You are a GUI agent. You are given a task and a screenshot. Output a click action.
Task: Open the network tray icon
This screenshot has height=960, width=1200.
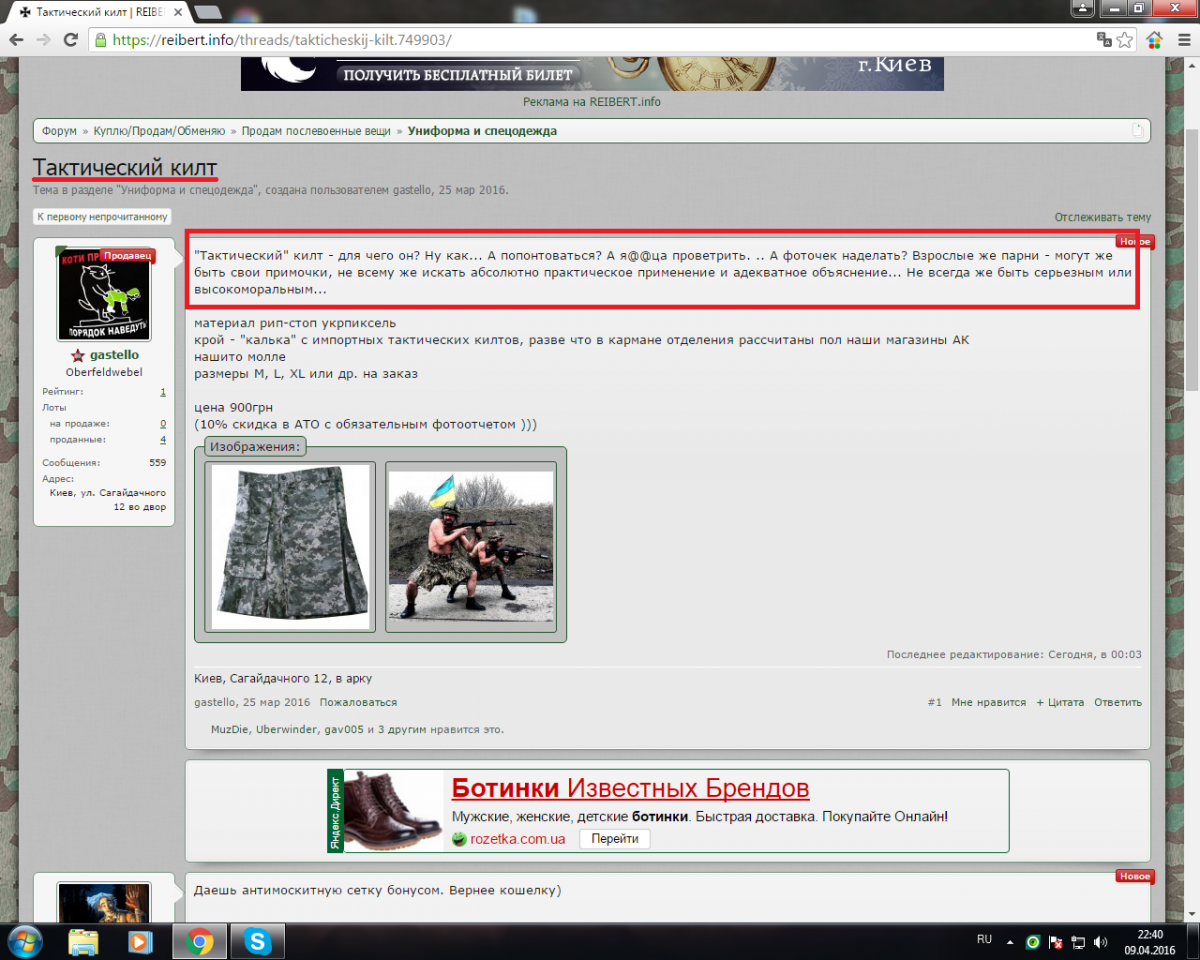1078,941
